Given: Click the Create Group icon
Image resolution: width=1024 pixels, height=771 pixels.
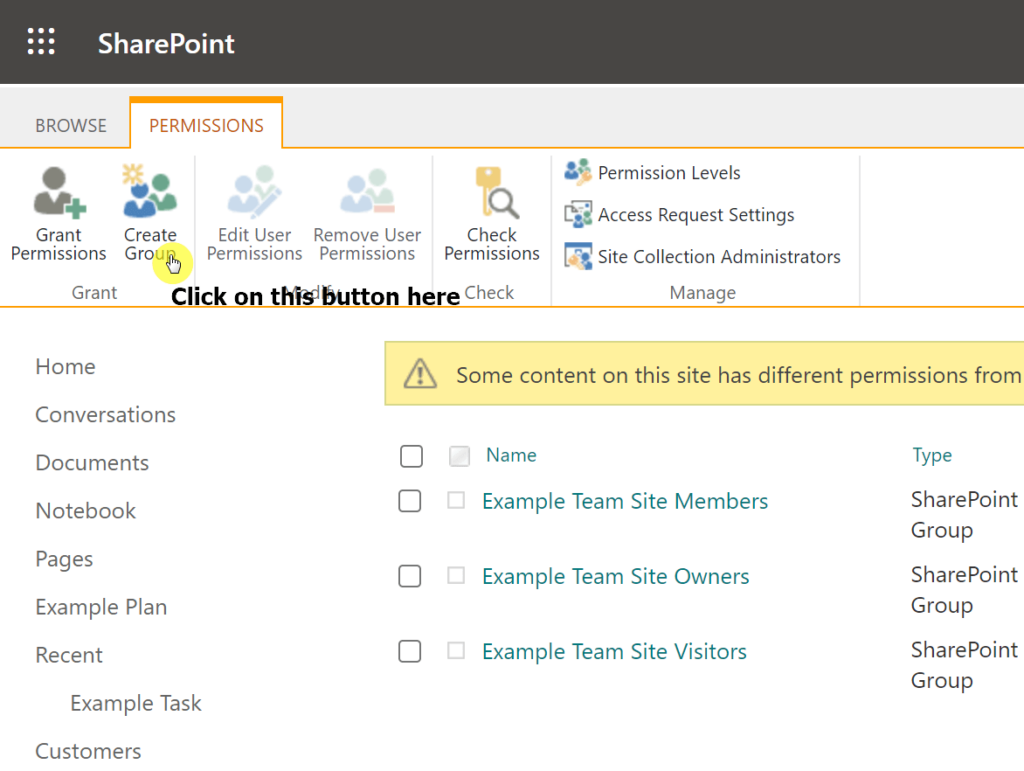Looking at the screenshot, I should pos(150,191).
